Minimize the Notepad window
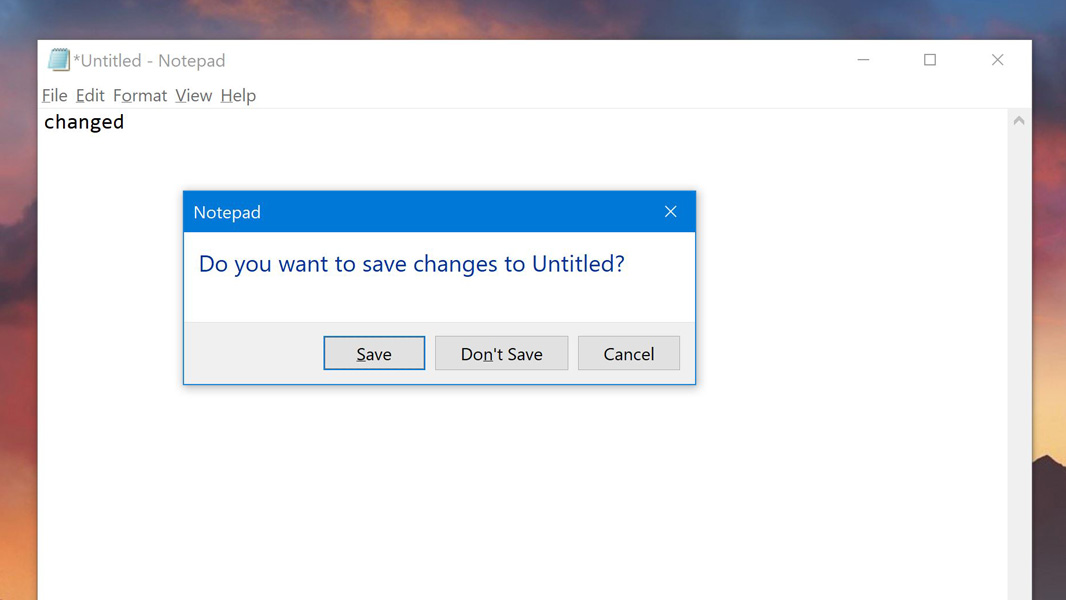The image size is (1066, 600). coord(863,60)
